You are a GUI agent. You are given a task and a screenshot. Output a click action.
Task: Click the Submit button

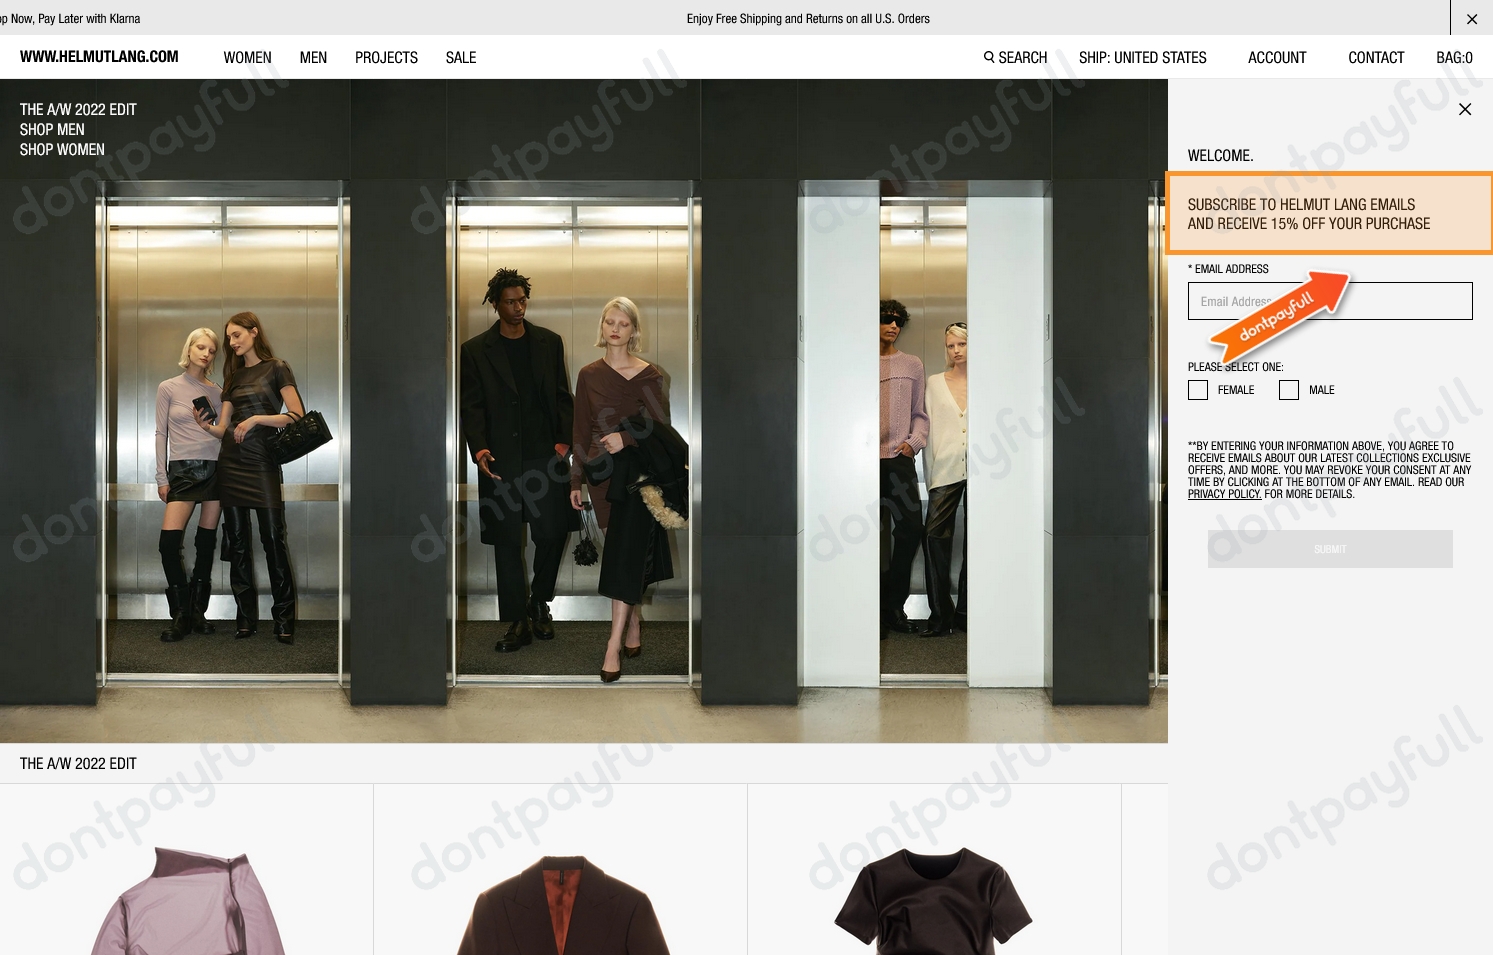coord(1330,549)
